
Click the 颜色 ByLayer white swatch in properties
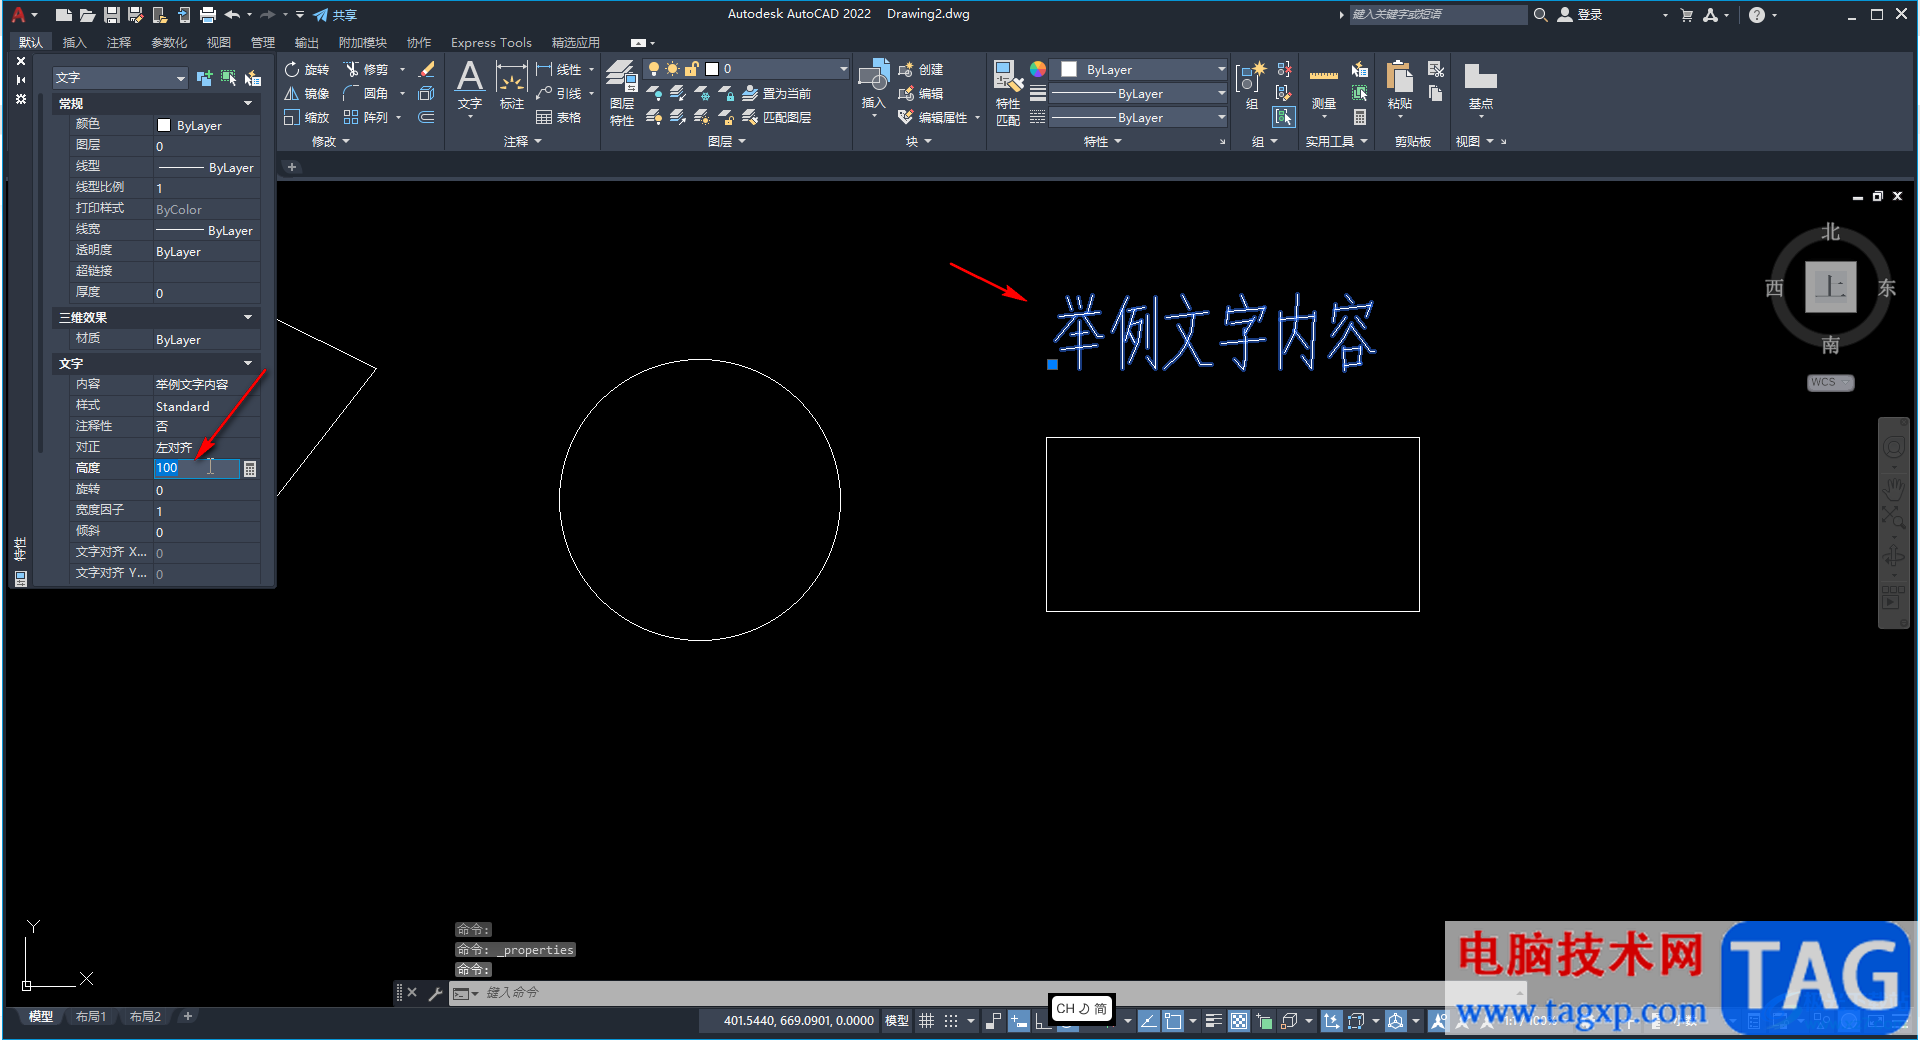164,125
